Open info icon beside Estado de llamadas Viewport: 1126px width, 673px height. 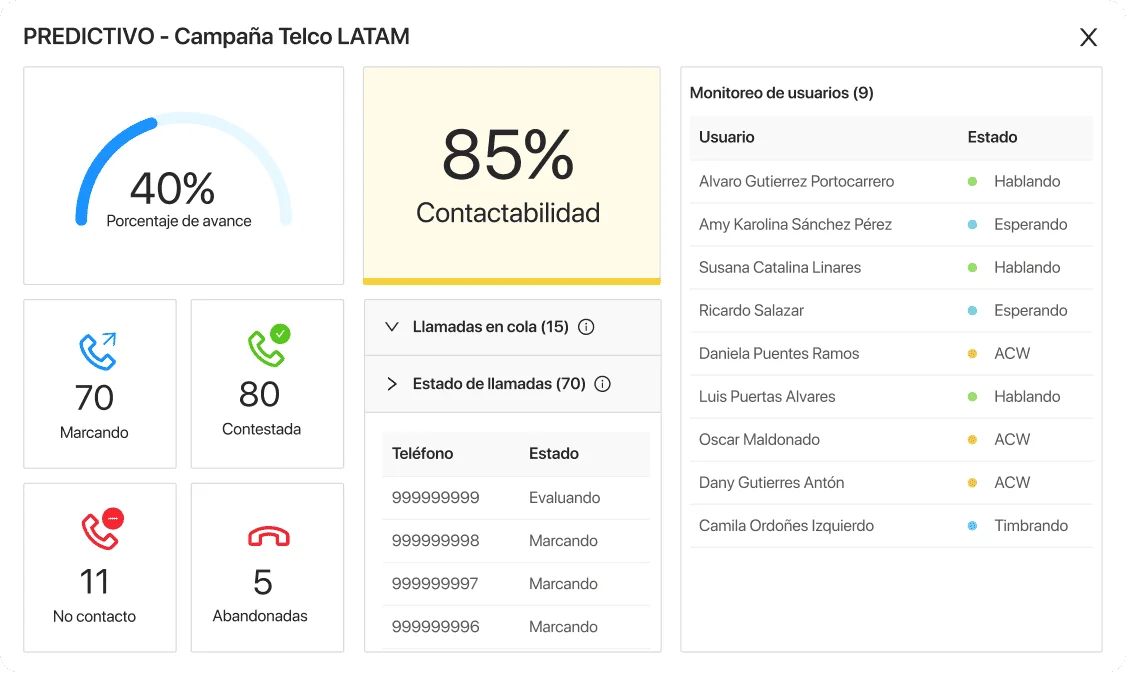pyautogui.click(x=602, y=384)
